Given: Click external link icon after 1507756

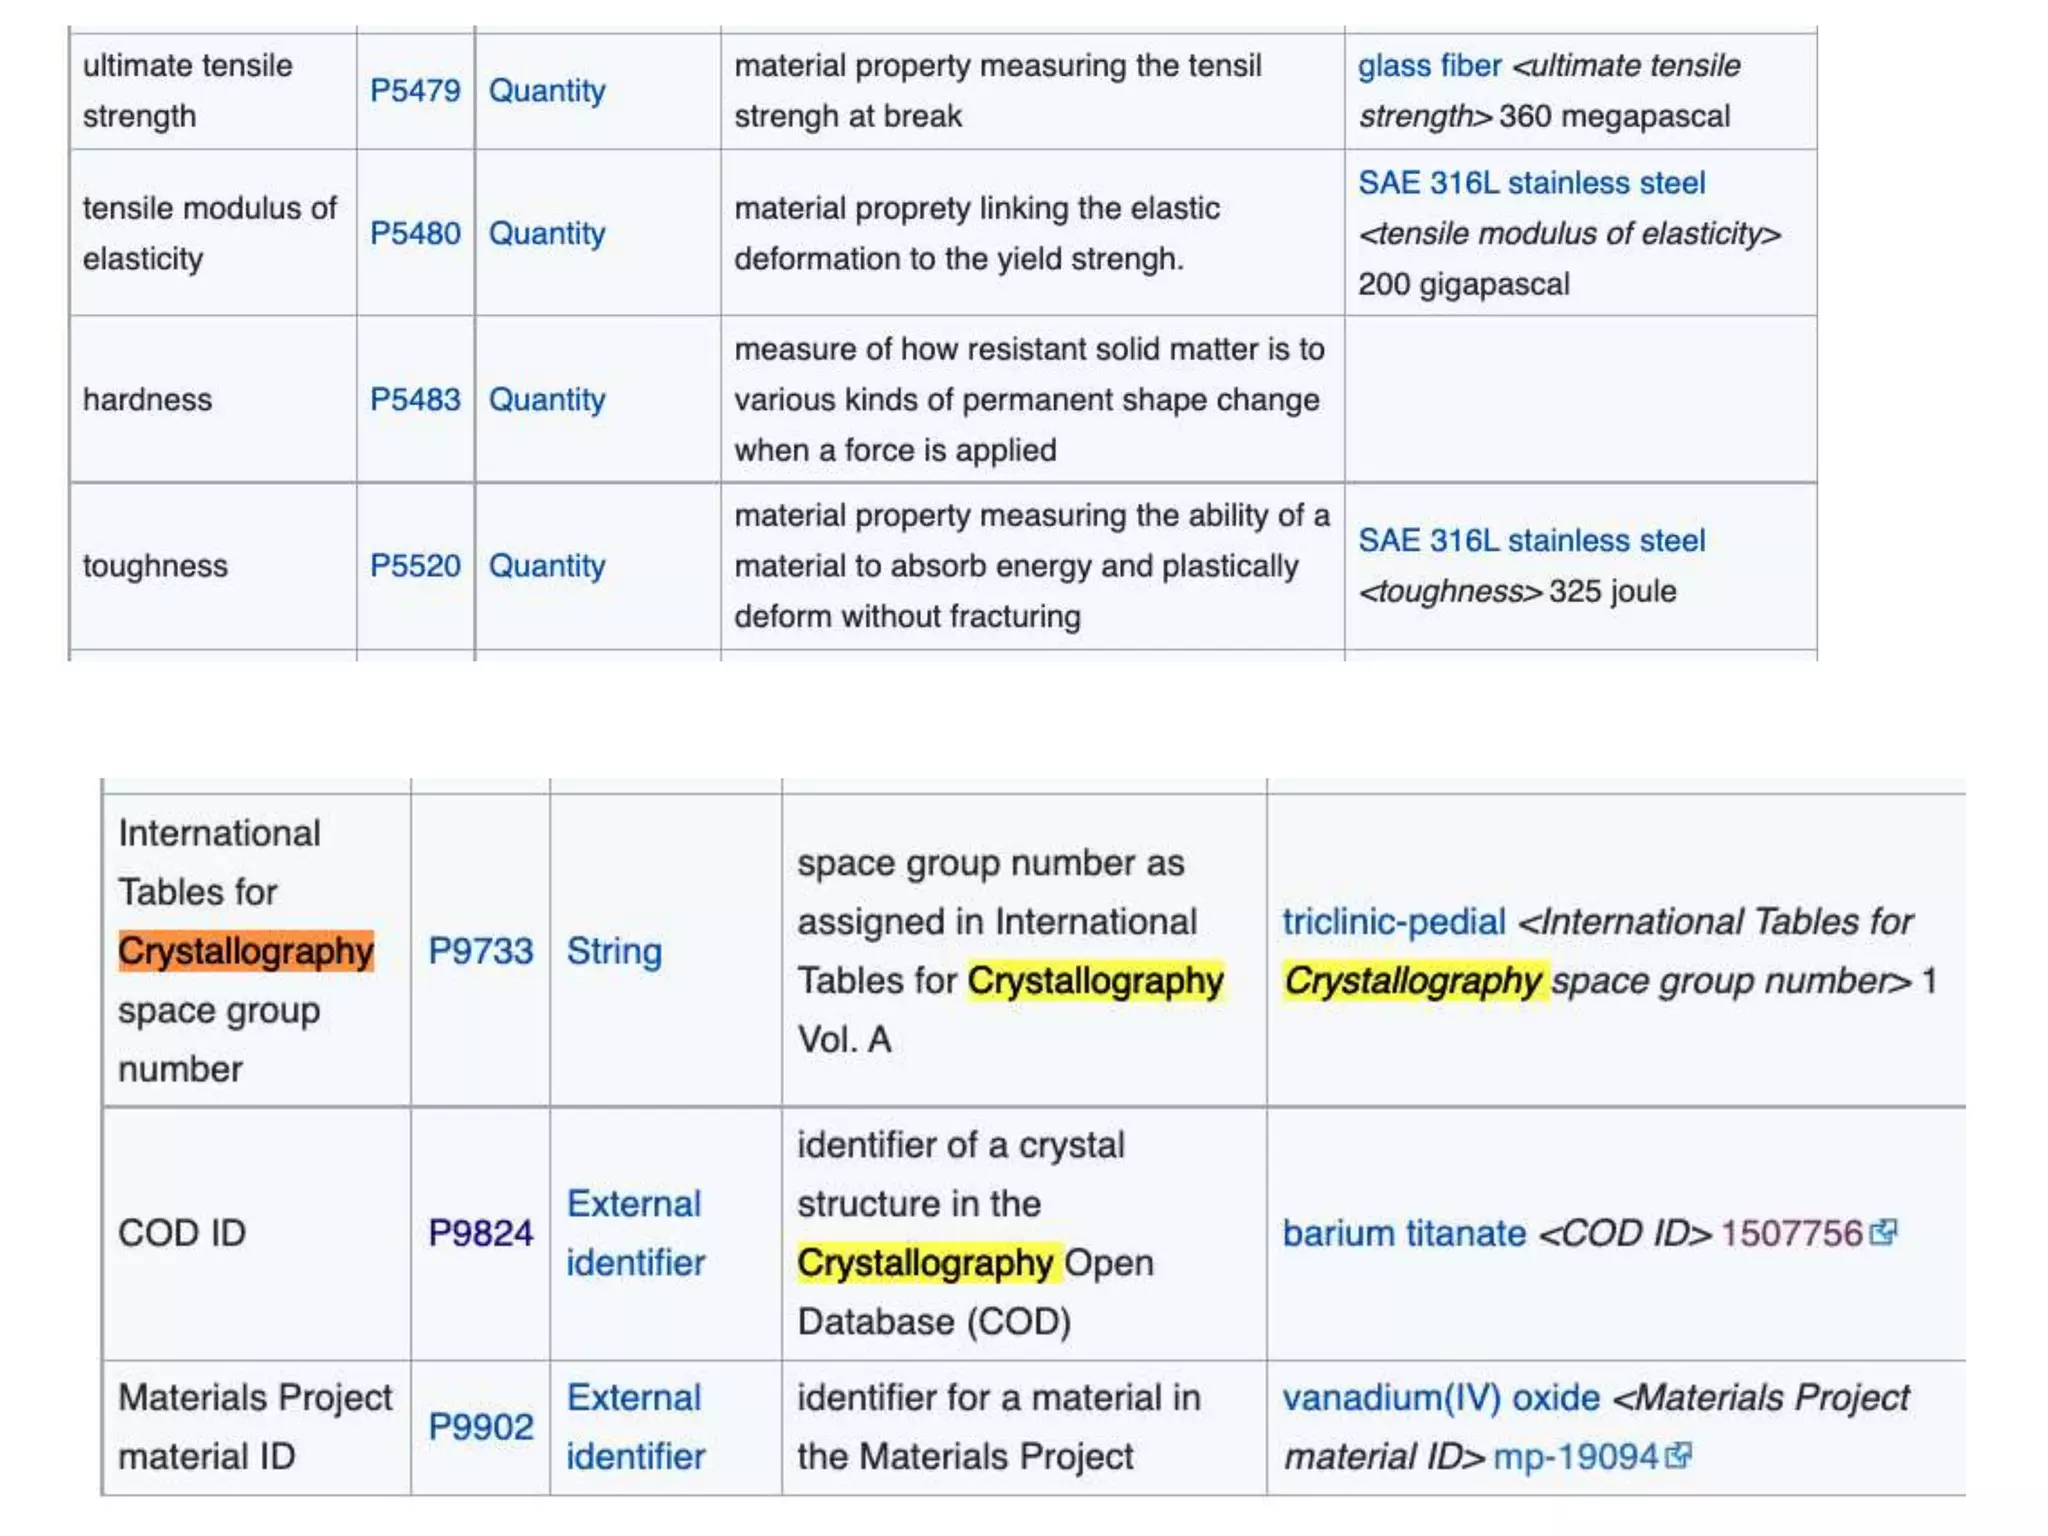Looking at the screenshot, I should (1883, 1232).
